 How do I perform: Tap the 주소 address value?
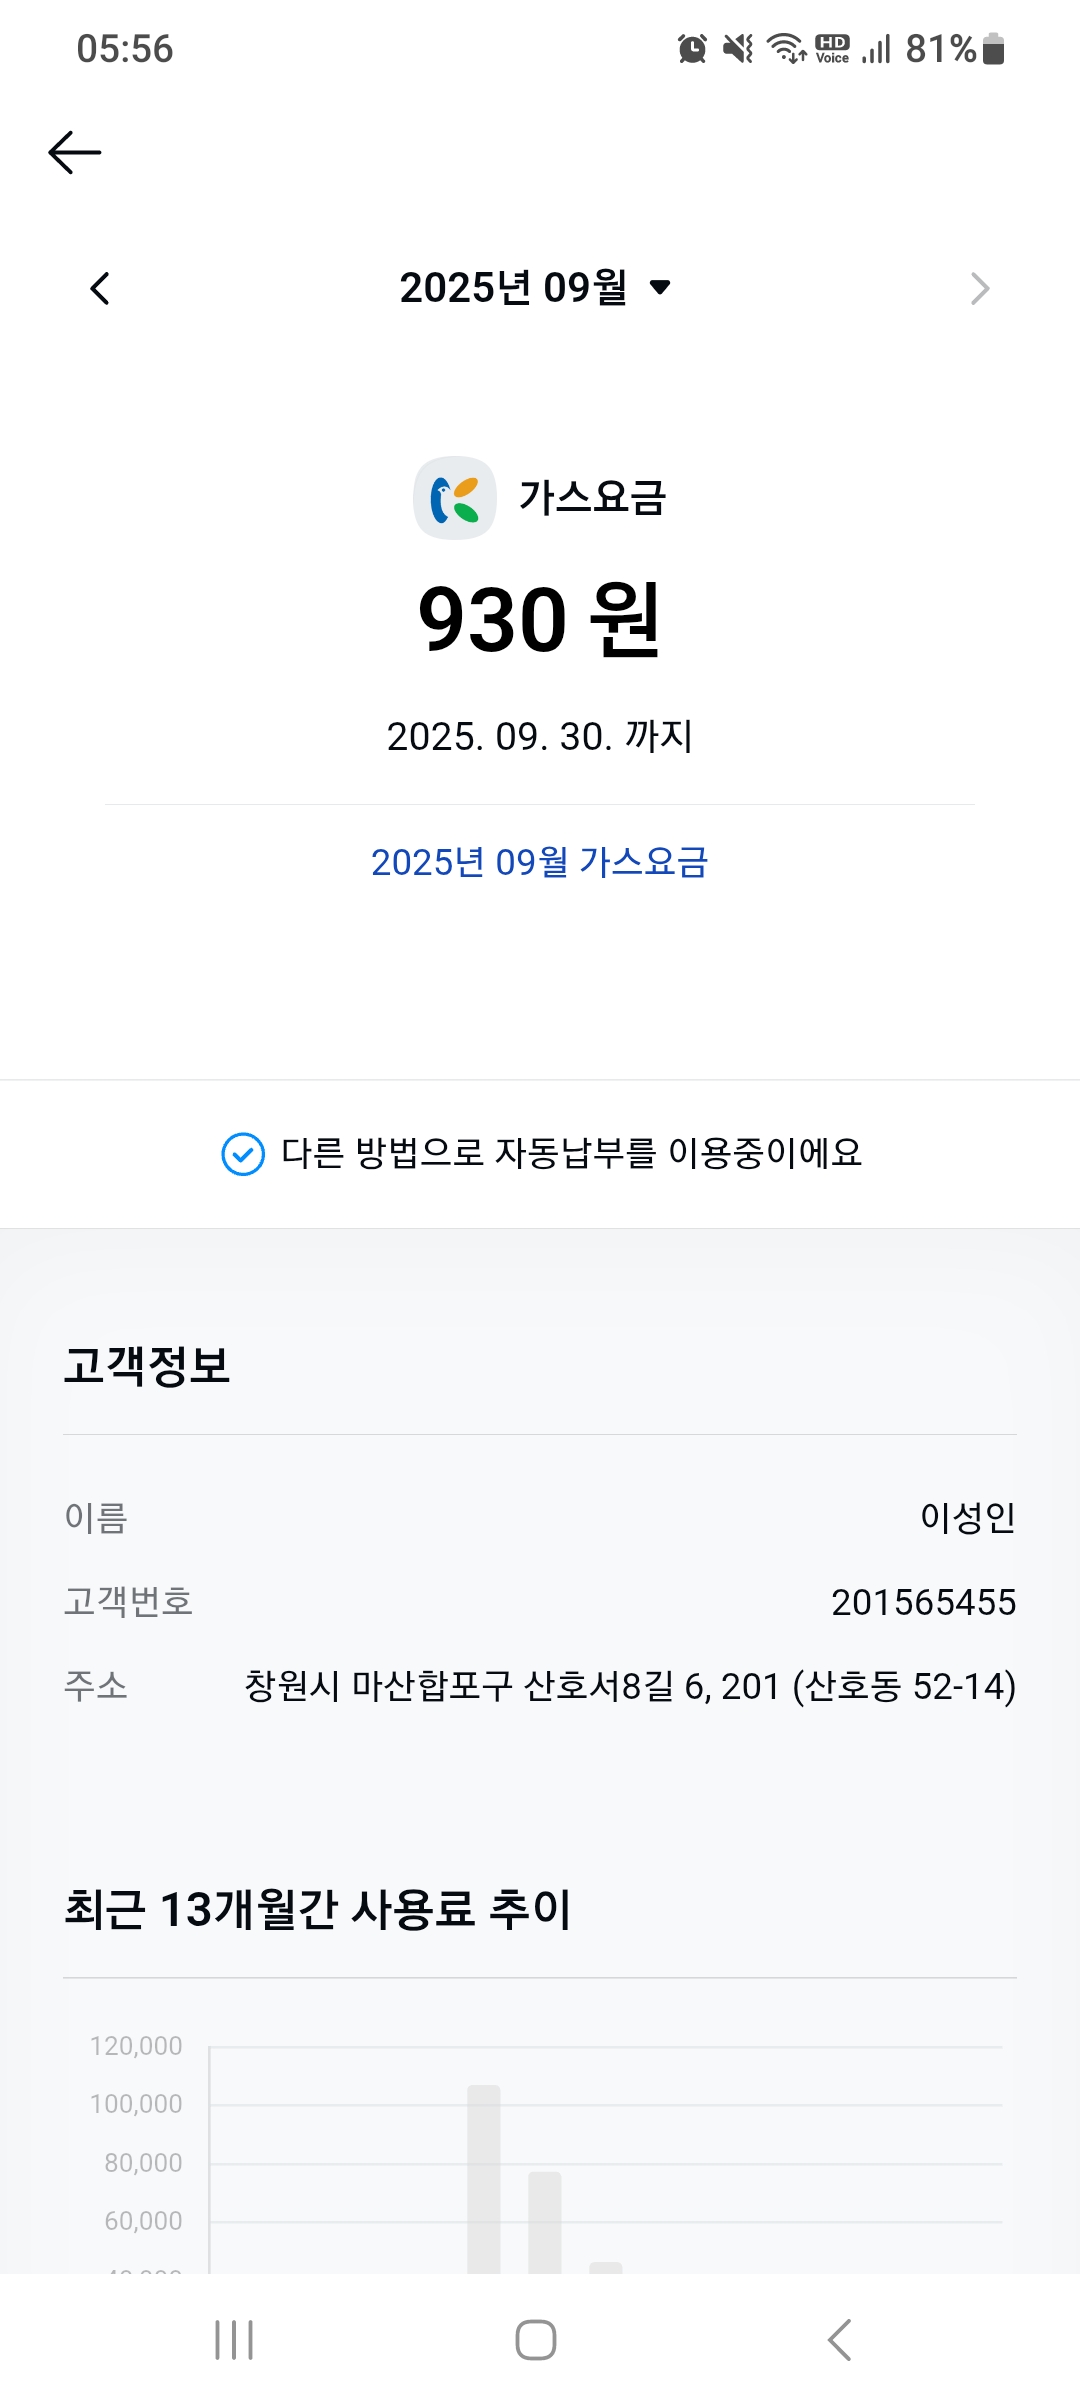click(630, 1686)
